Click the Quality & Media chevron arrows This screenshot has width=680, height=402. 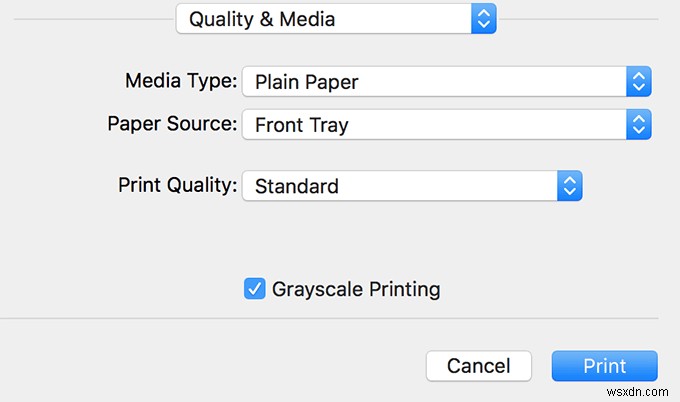tap(484, 18)
